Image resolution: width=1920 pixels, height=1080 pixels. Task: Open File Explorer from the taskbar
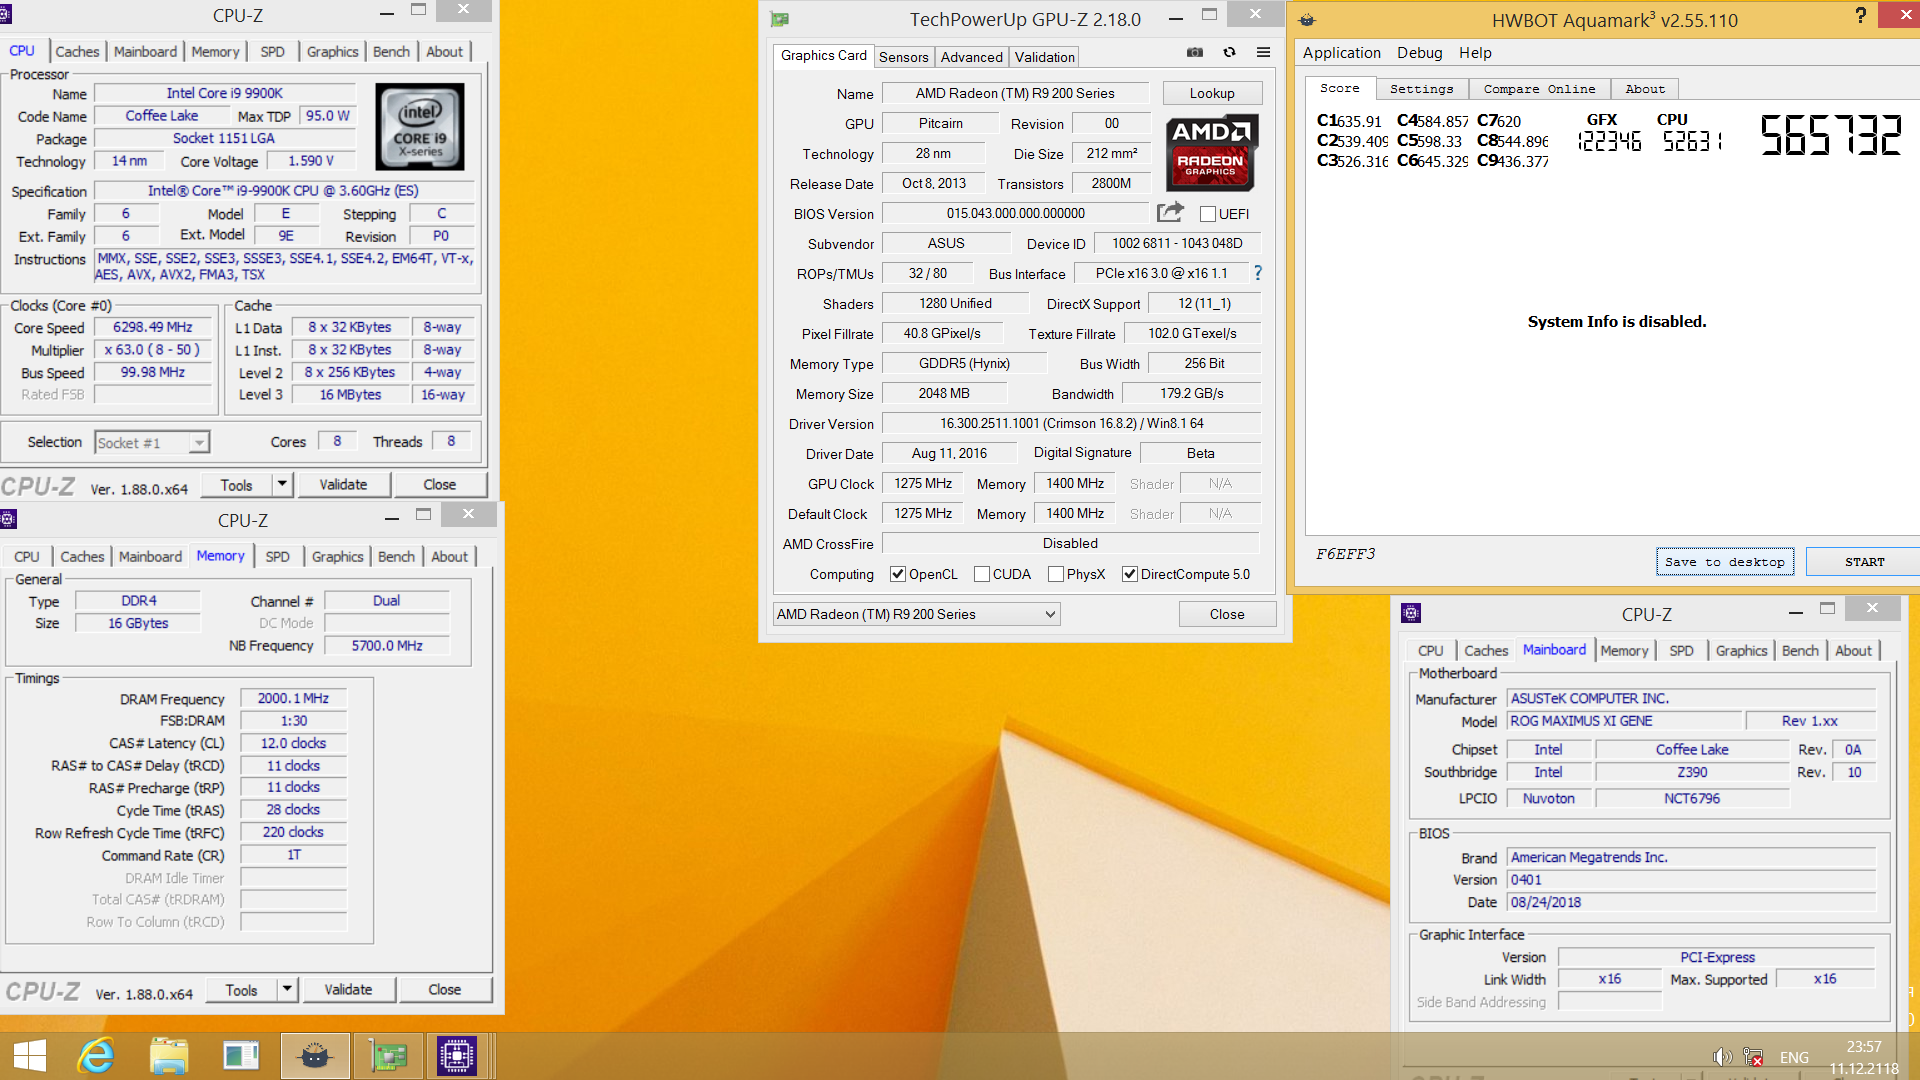[169, 1056]
